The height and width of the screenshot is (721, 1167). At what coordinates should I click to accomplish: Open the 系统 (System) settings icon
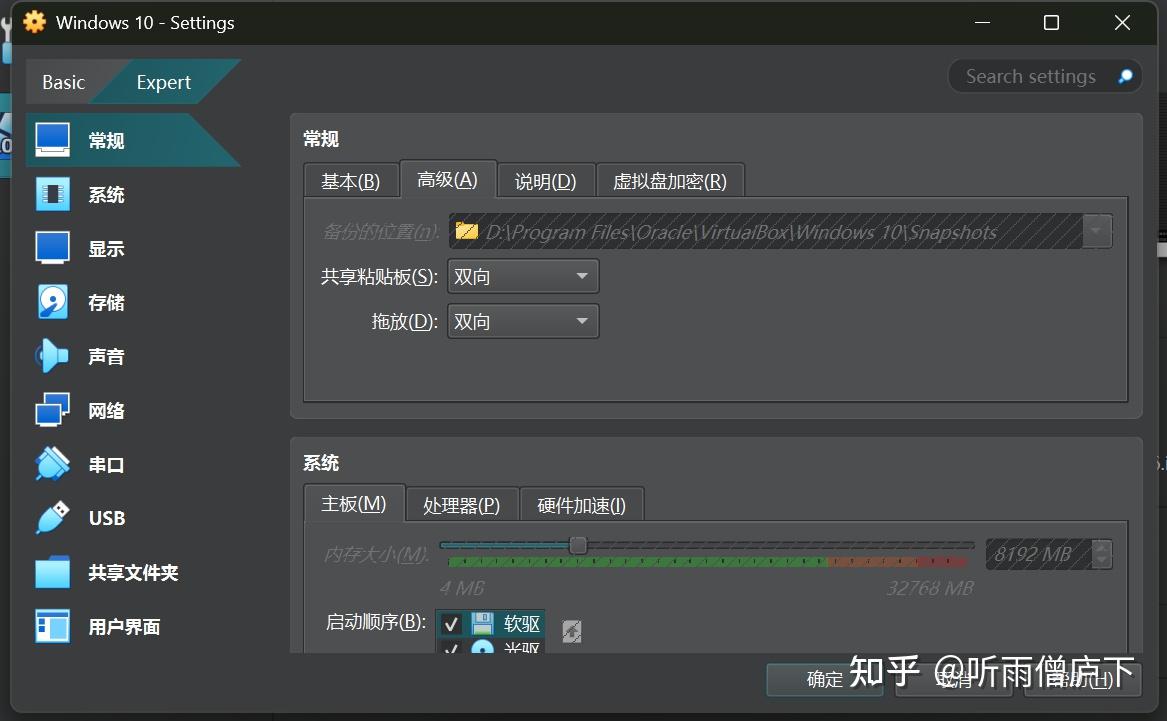click(53, 194)
